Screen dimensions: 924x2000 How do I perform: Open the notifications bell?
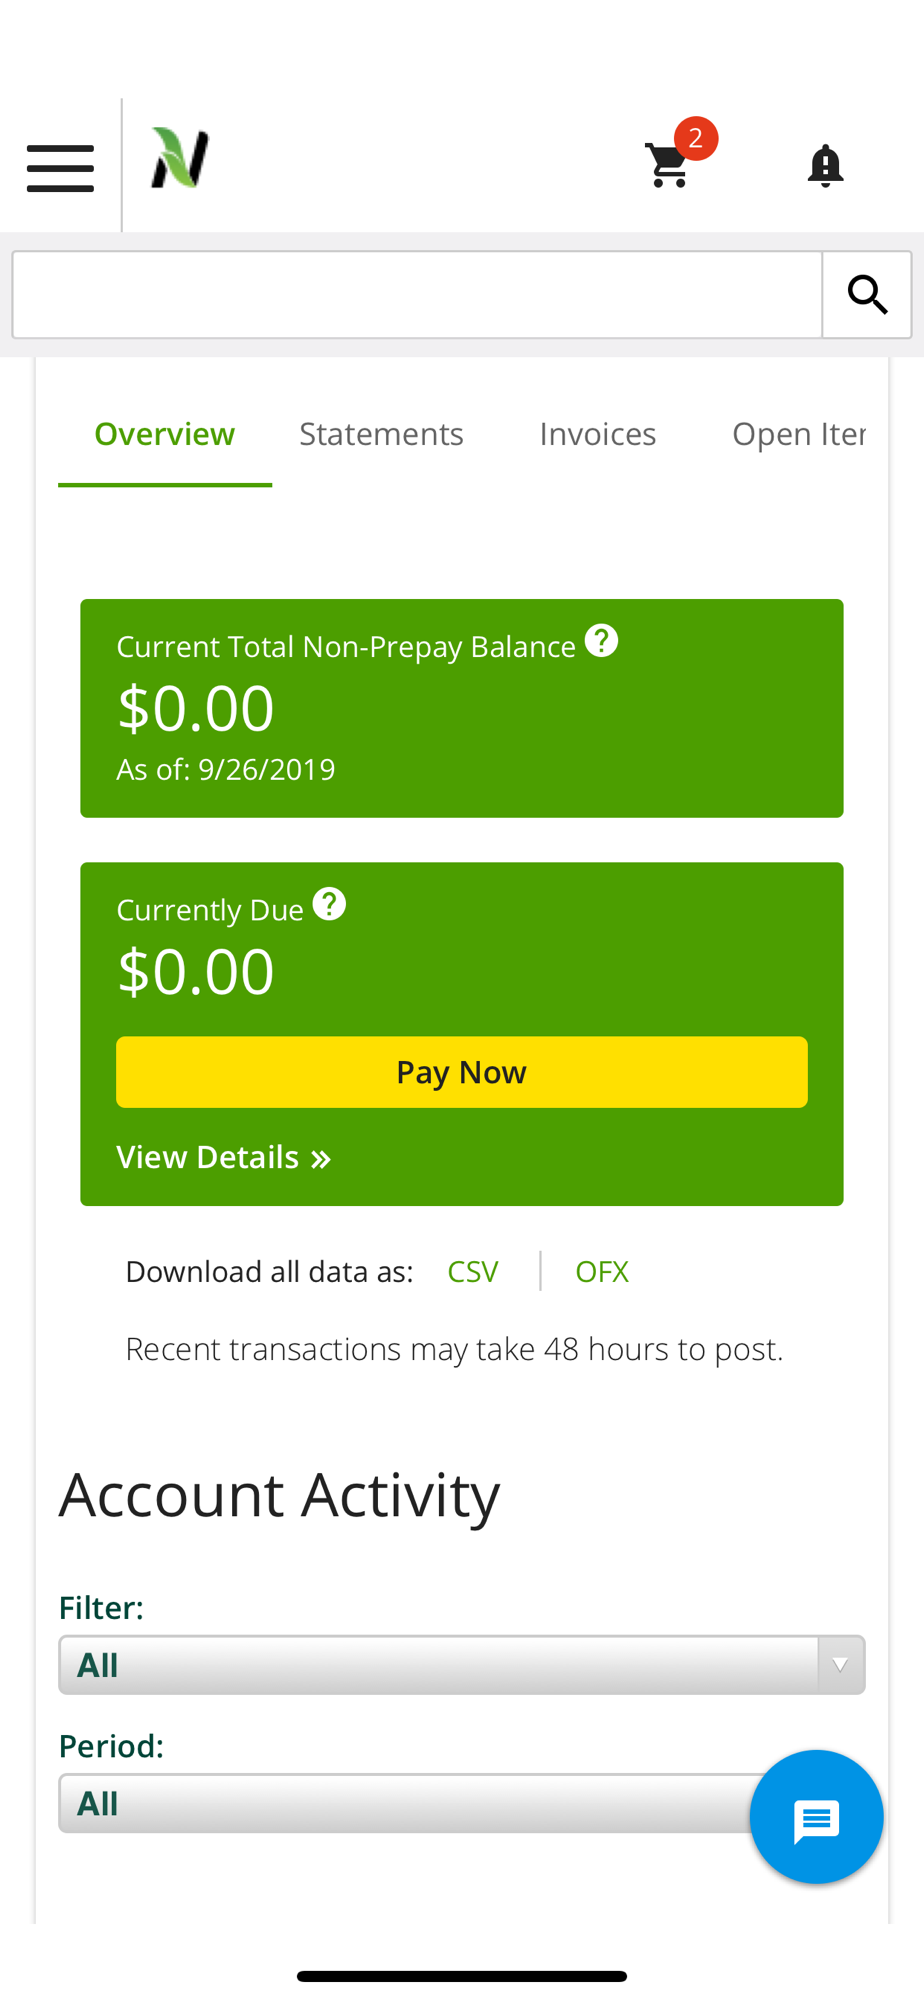pos(825,166)
